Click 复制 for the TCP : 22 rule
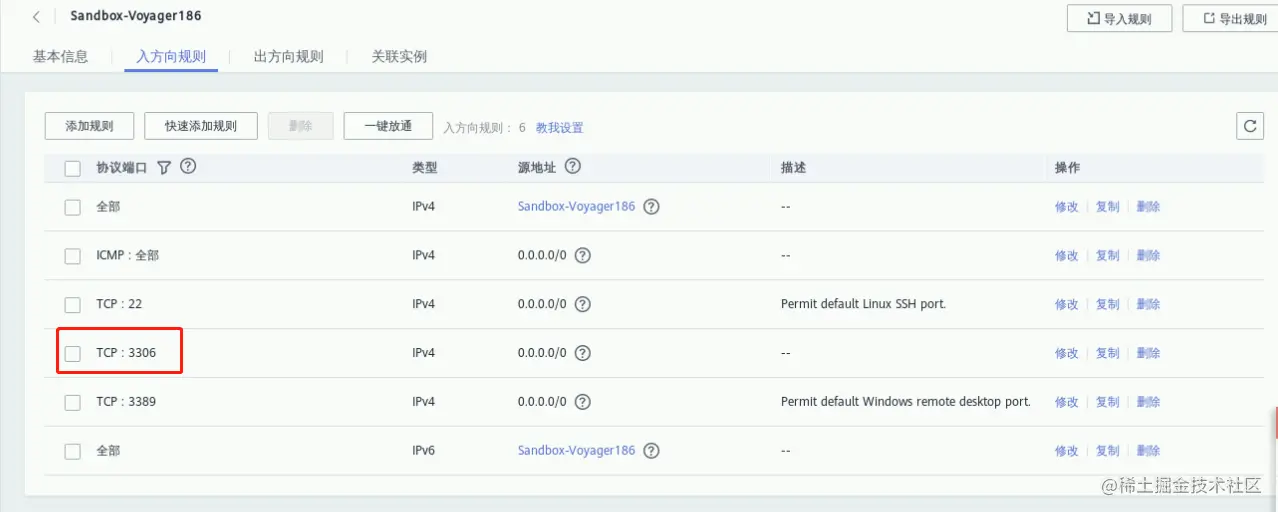The width and height of the screenshot is (1278, 512). point(1107,305)
